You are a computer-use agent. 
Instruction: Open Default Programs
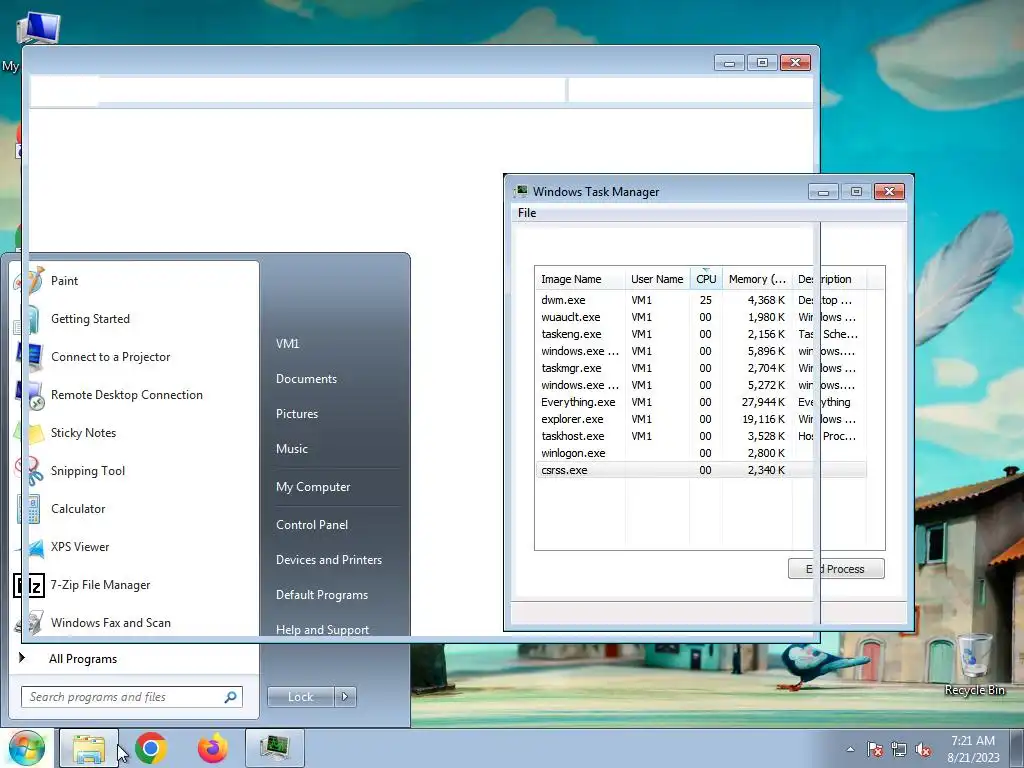coord(321,595)
